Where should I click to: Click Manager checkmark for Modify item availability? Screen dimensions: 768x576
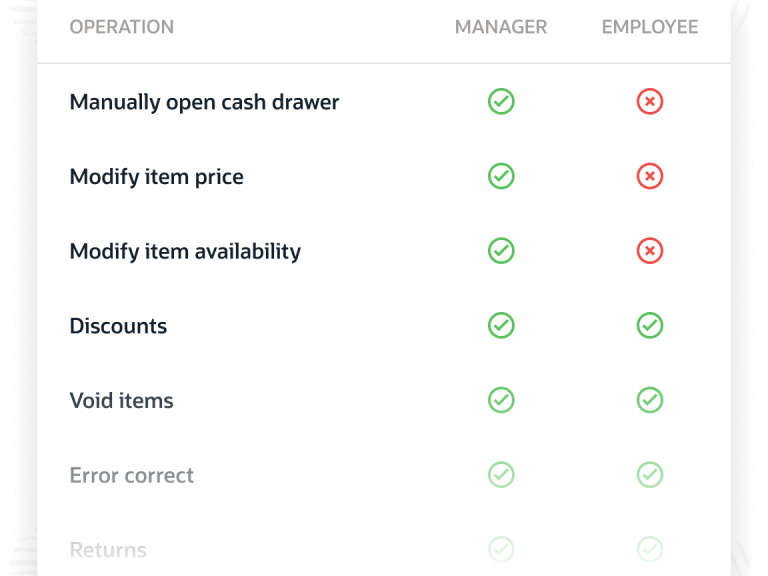point(501,251)
